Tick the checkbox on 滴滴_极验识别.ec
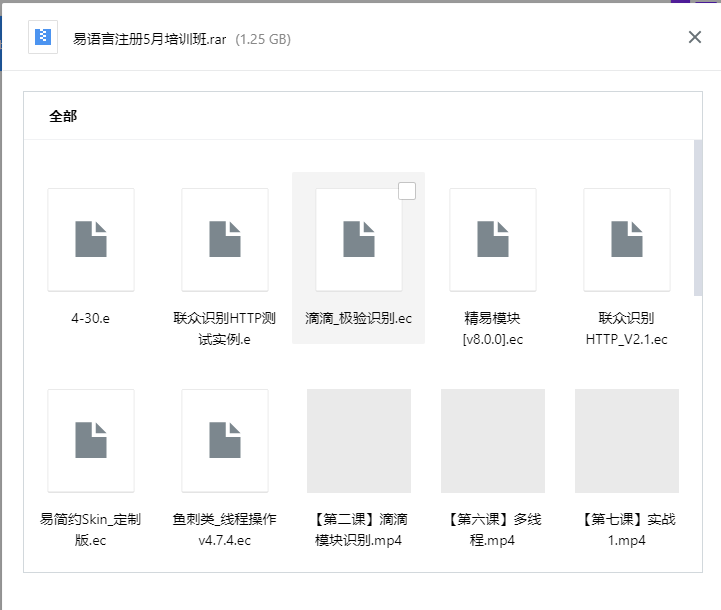Viewport: 721px width, 610px height. pos(407,191)
